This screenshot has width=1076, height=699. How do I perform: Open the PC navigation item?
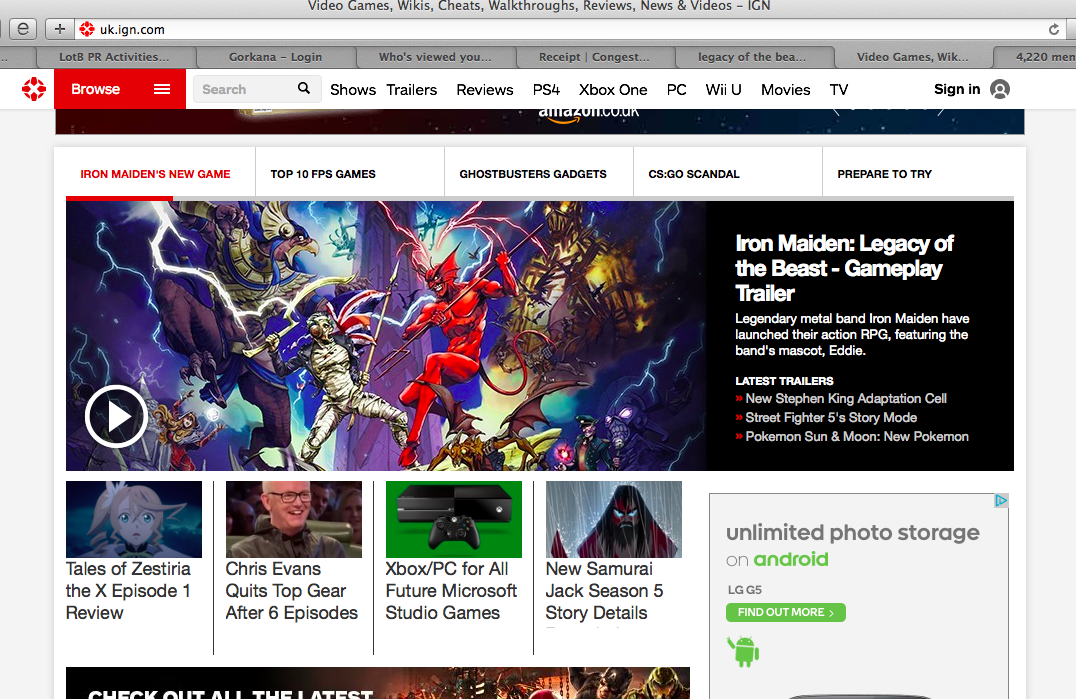click(x=677, y=90)
